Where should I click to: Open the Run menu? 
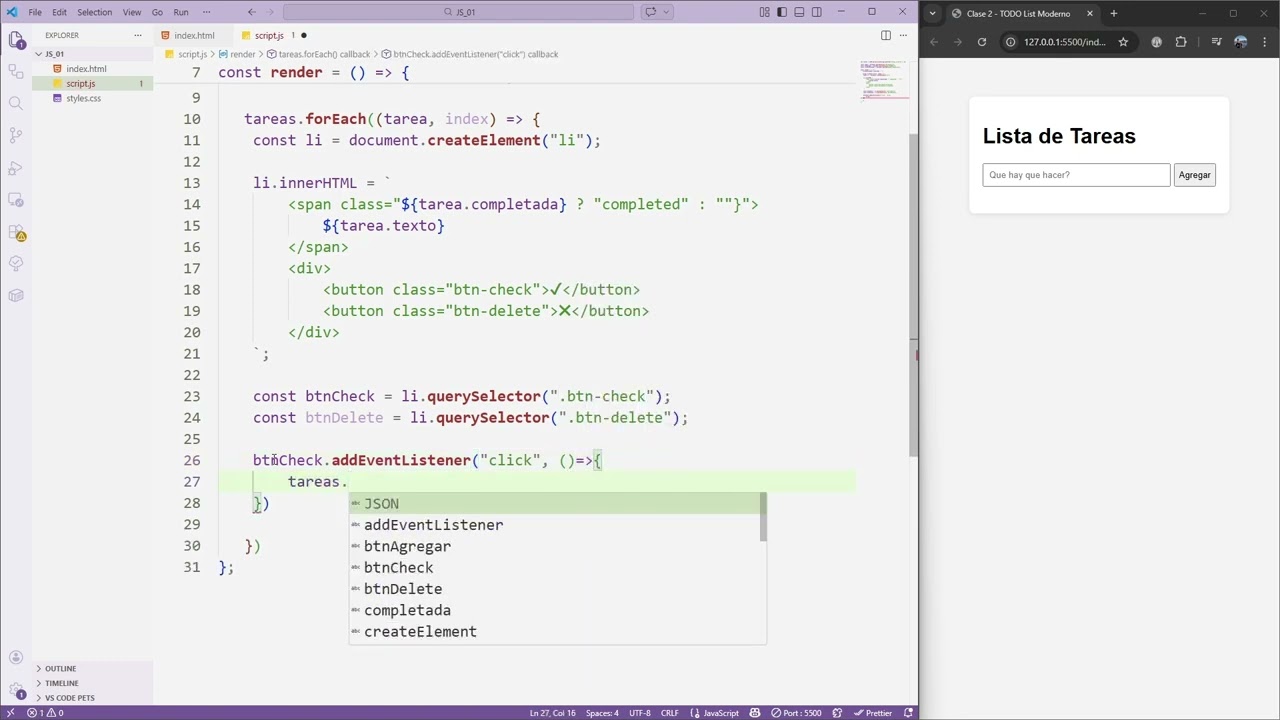pyautogui.click(x=181, y=12)
